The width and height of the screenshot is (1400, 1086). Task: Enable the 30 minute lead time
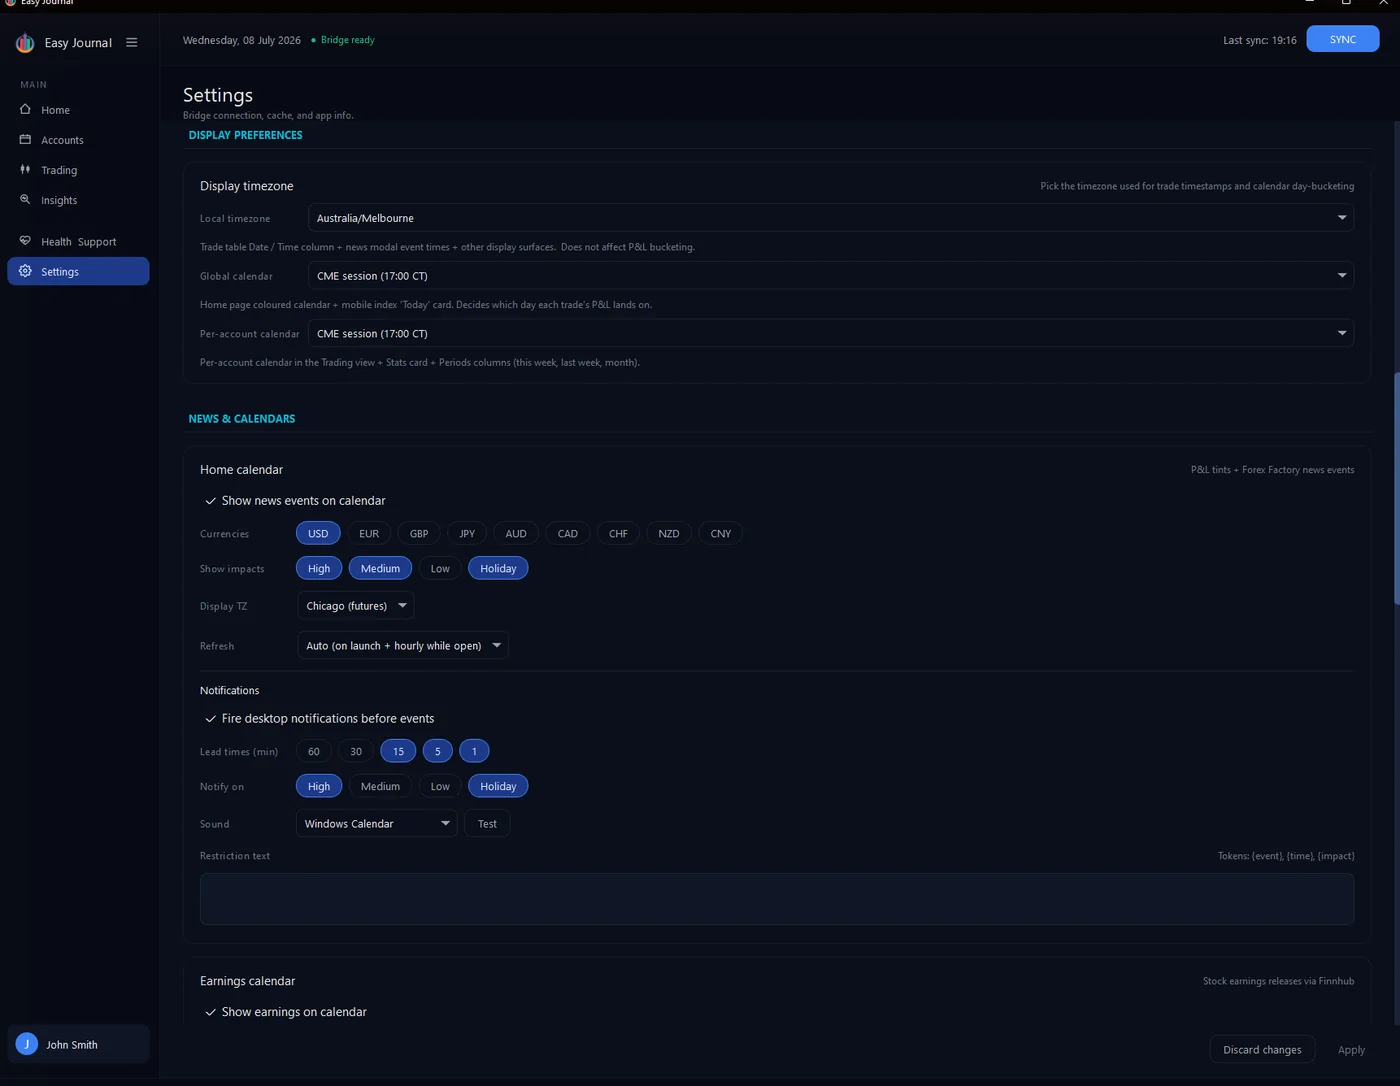(356, 751)
